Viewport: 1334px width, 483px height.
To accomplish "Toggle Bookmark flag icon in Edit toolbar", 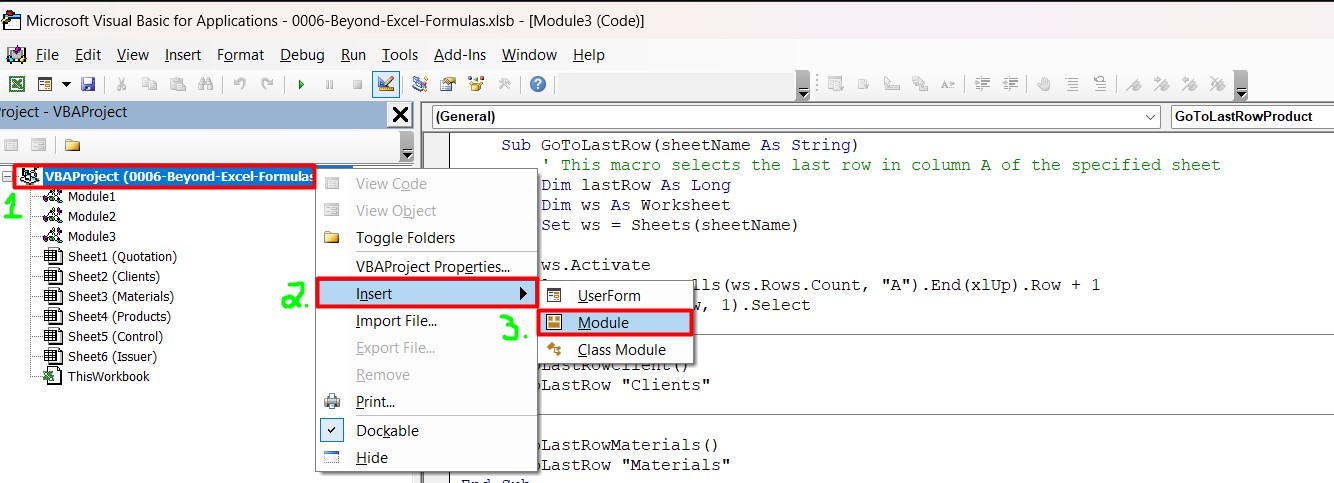I will (x=1134, y=84).
